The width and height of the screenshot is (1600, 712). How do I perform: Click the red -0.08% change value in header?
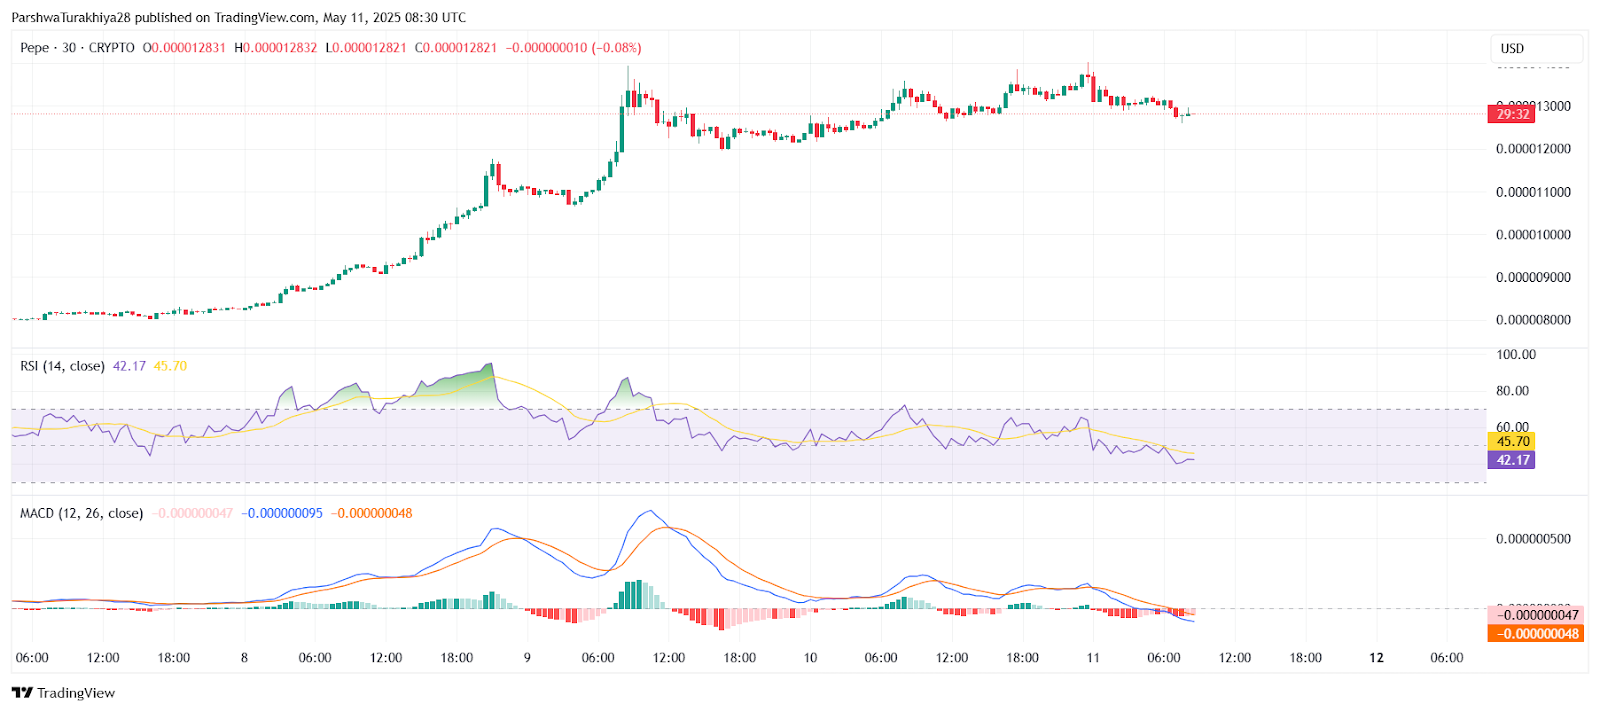tap(617, 48)
